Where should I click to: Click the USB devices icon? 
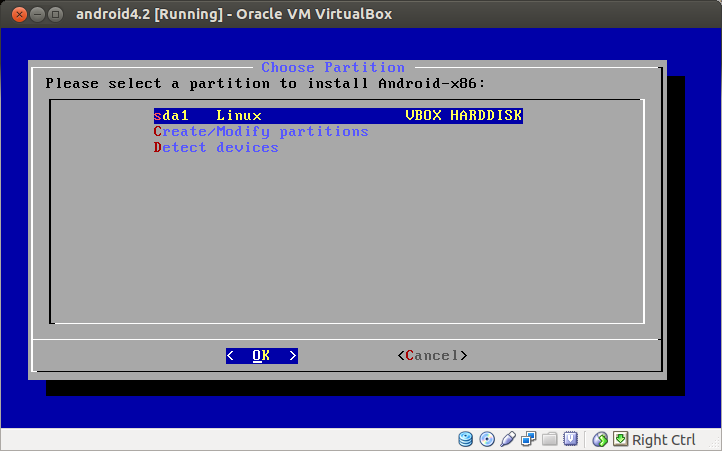(508, 439)
